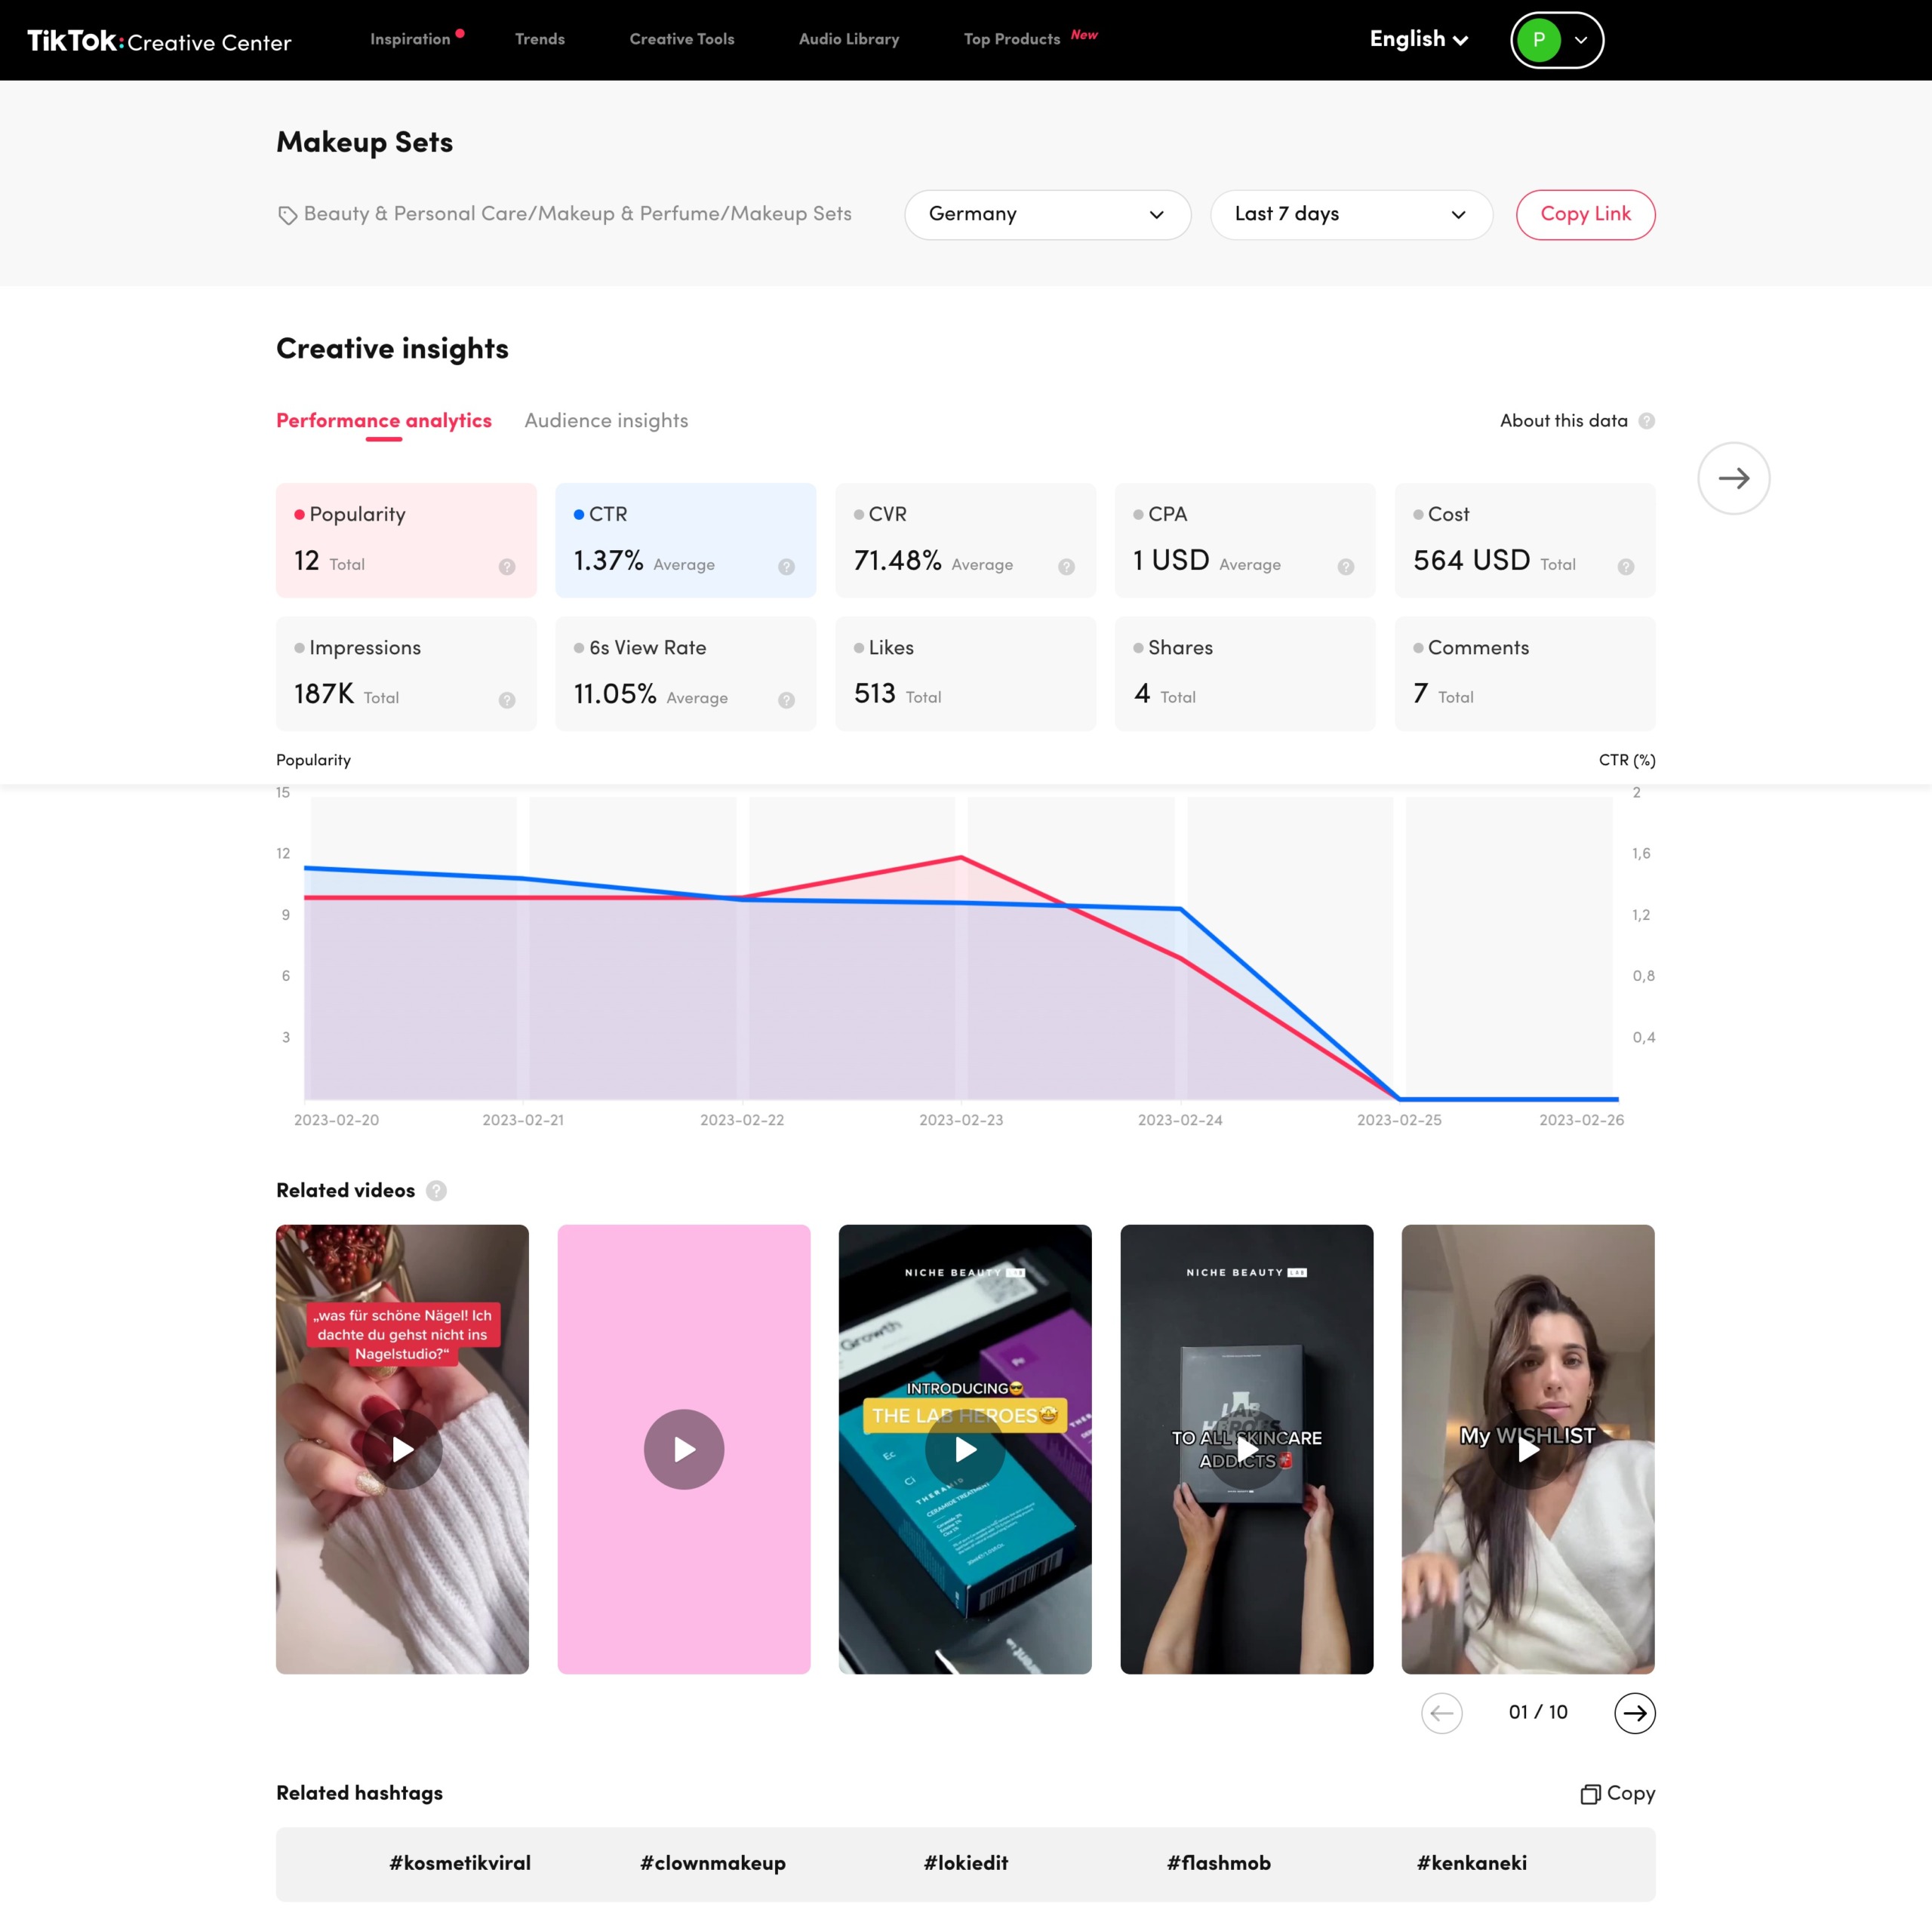Screen dimensions: 1932x1925
Task: Click the About this data help icon
Action: (x=1646, y=421)
